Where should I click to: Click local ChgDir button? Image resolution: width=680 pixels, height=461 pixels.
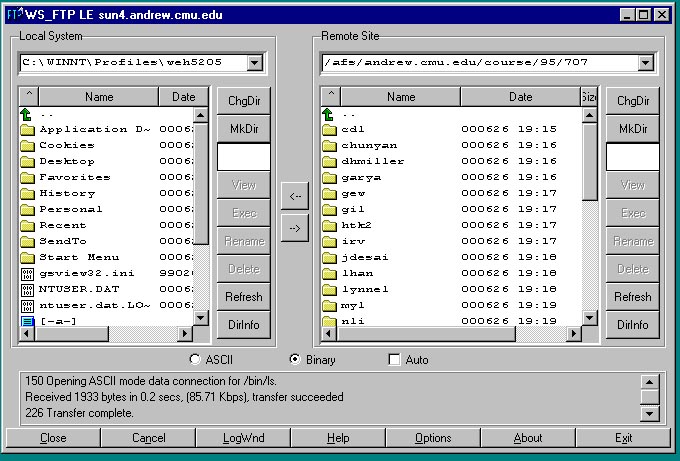[x=244, y=101]
